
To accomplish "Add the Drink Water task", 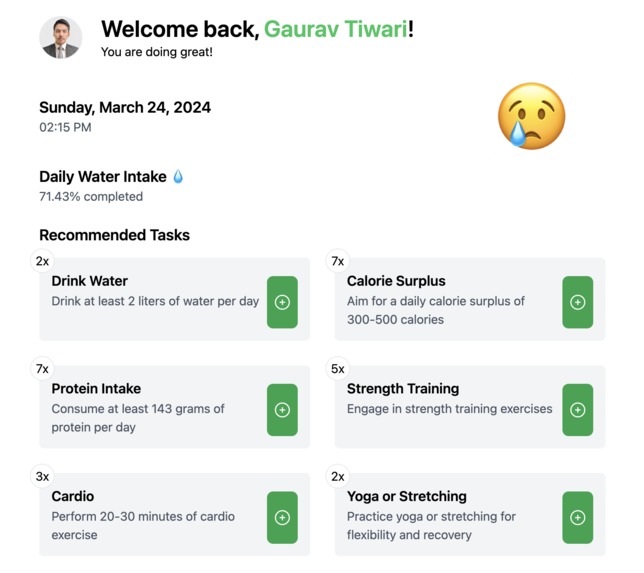I will (282, 302).
